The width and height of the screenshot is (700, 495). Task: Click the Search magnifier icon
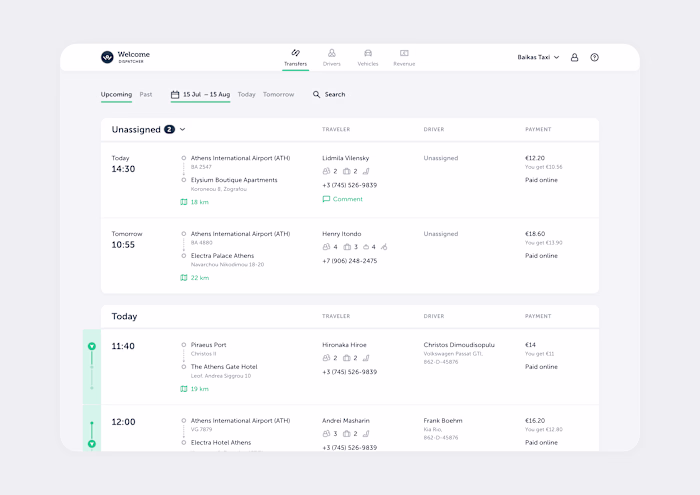click(x=317, y=95)
